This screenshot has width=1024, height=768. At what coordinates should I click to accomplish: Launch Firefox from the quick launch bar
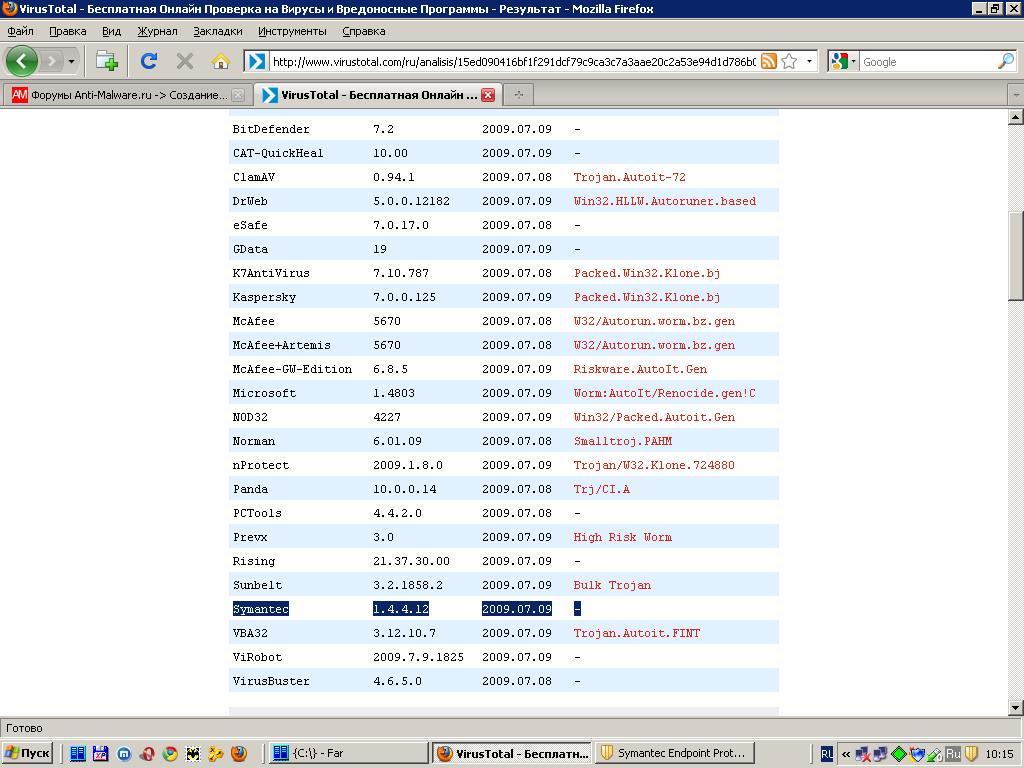(239, 754)
